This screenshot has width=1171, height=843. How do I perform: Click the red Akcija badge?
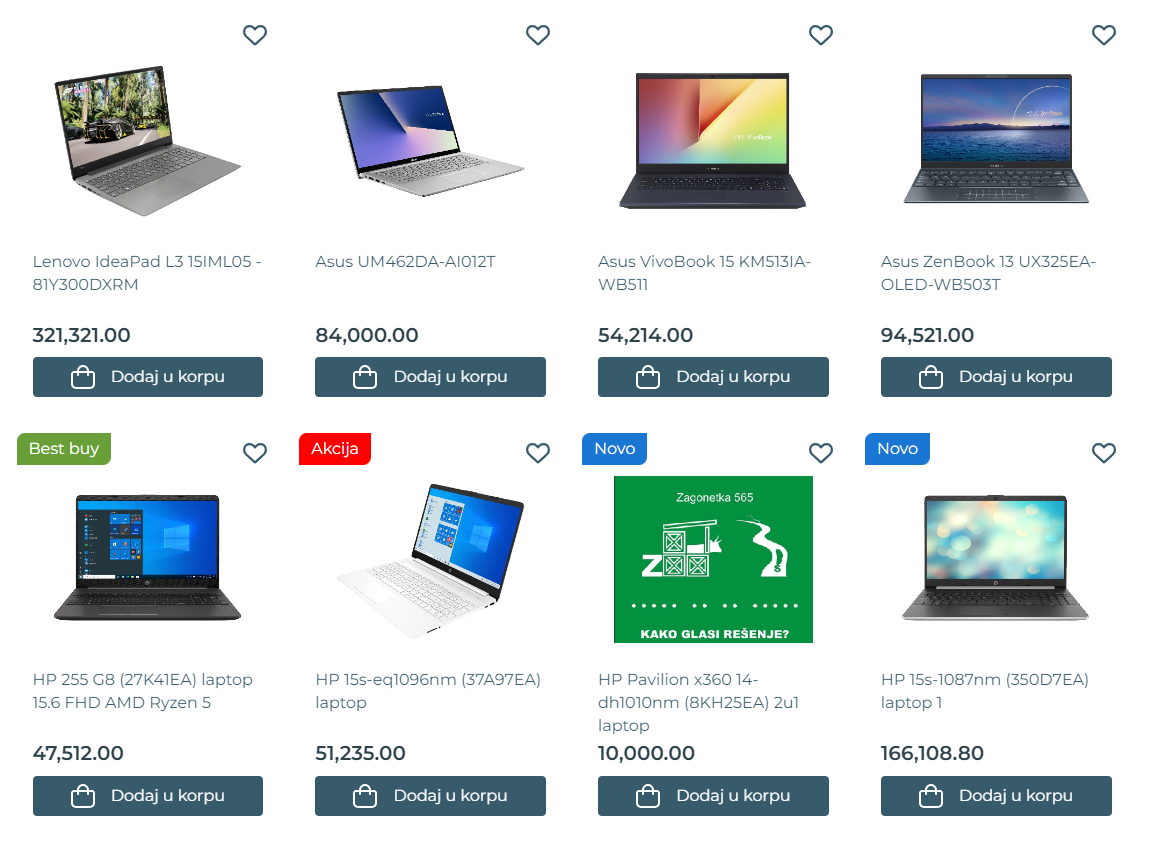click(335, 449)
